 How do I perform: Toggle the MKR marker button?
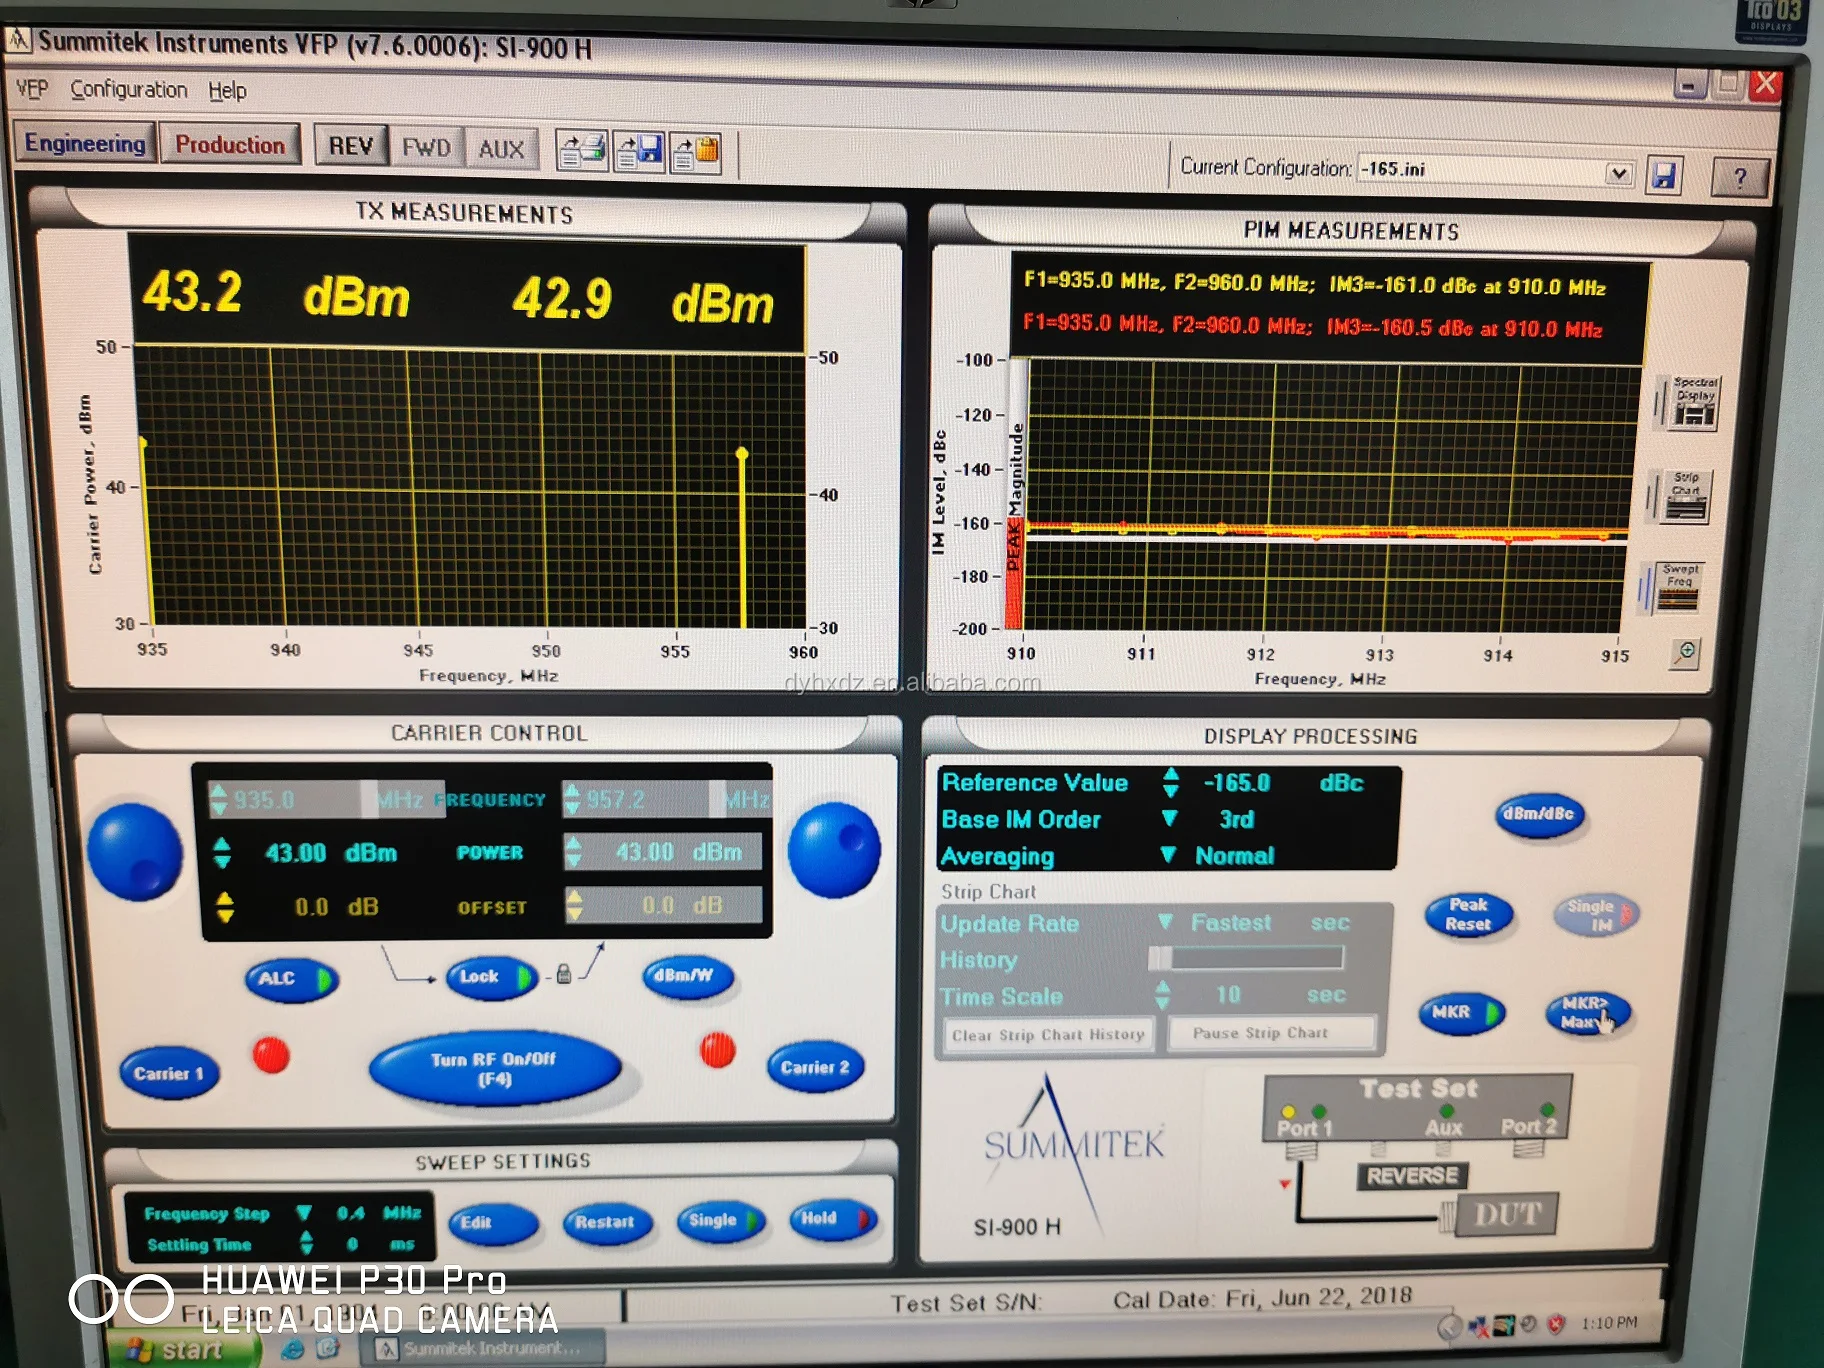pos(1461,1012)
